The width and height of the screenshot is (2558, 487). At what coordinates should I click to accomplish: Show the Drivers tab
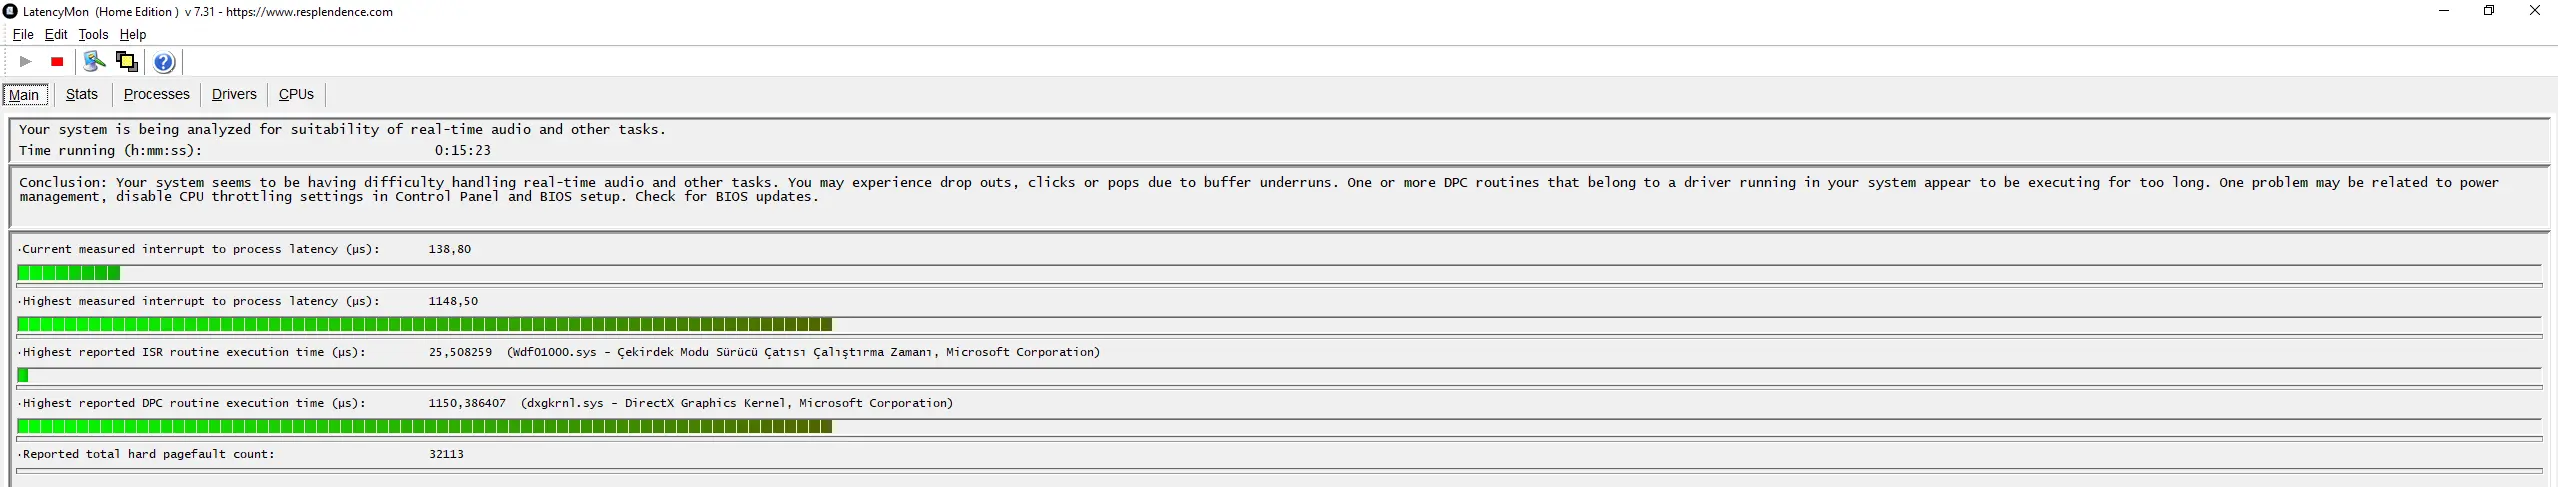[234, 94]
